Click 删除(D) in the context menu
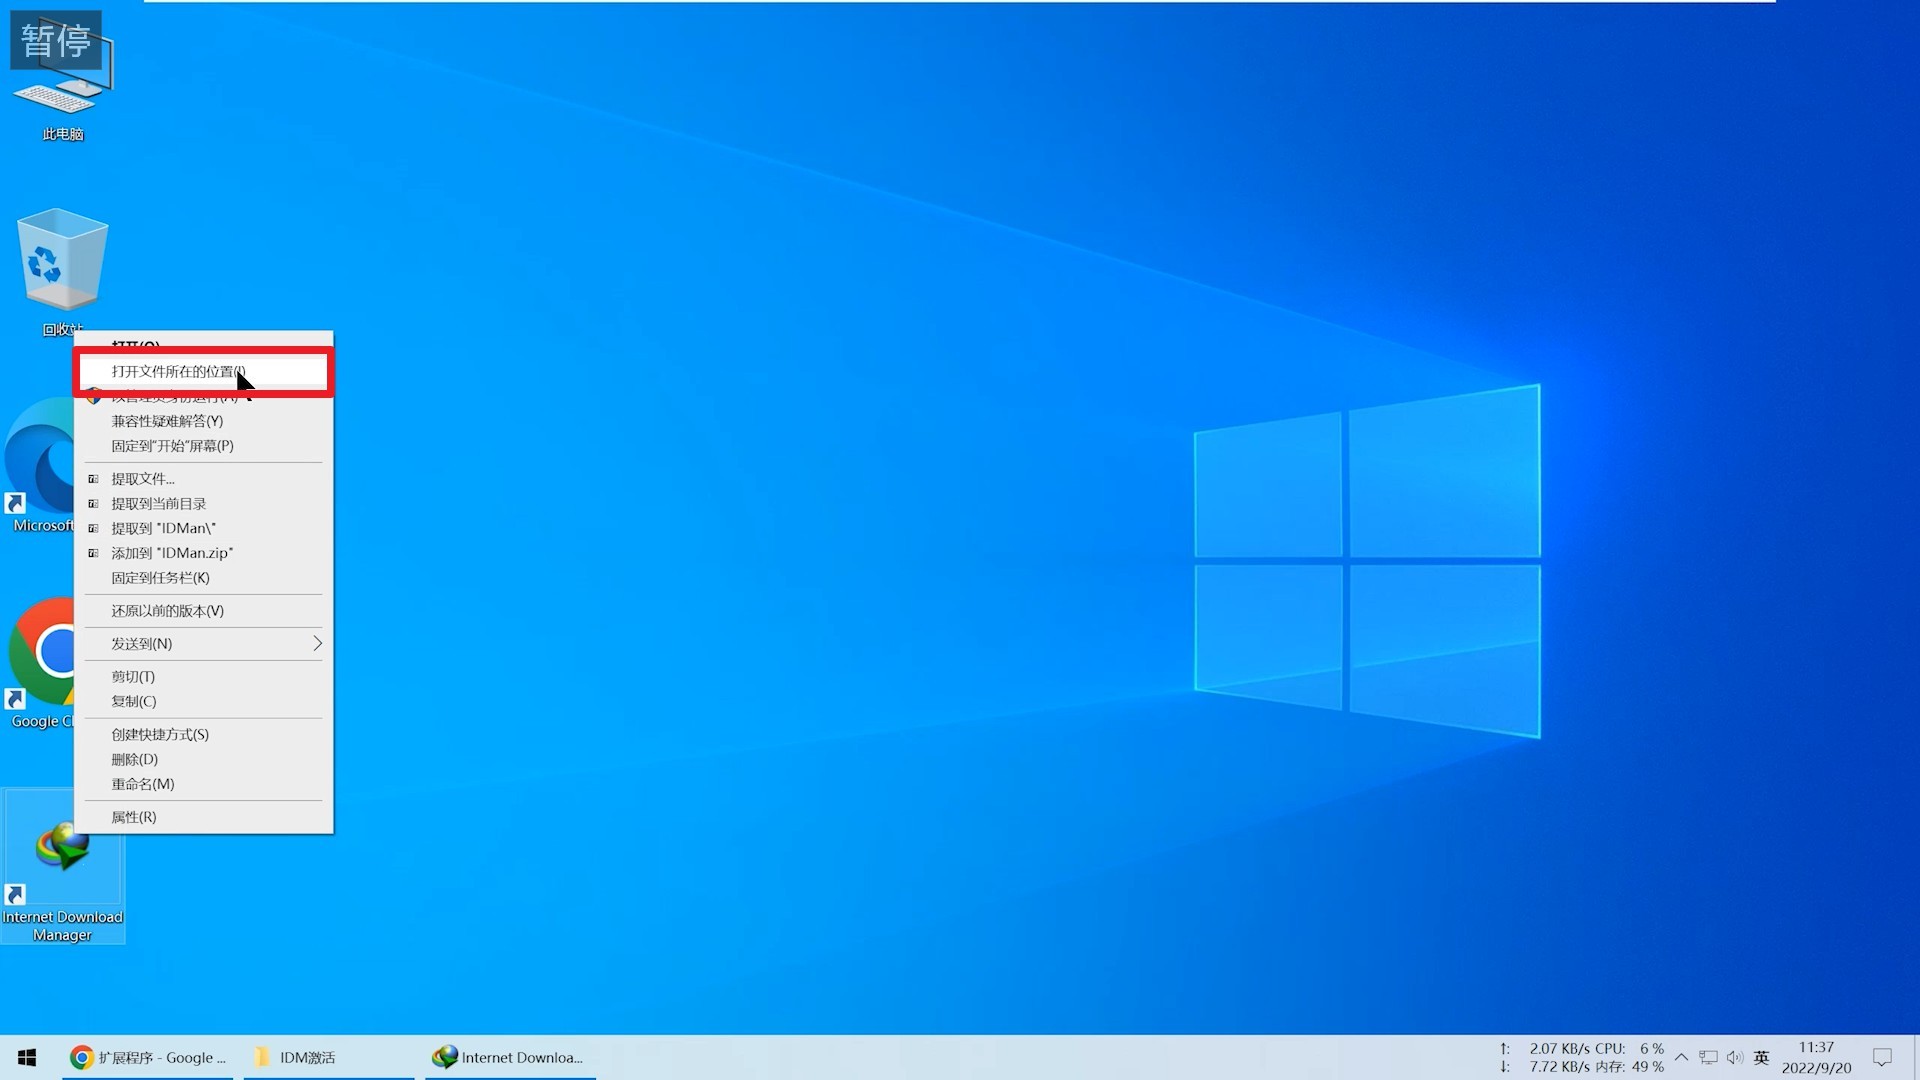The image size is (1920, 1080). click(135, 759)
